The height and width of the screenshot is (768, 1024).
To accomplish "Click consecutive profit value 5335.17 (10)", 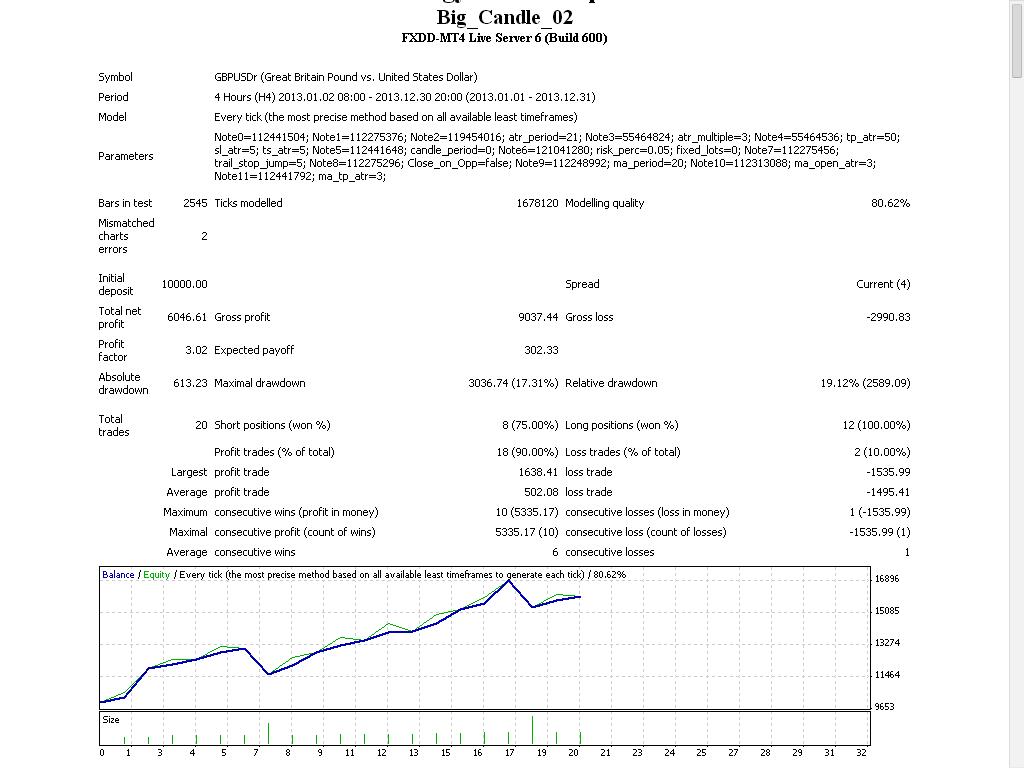I will (526, 532).
